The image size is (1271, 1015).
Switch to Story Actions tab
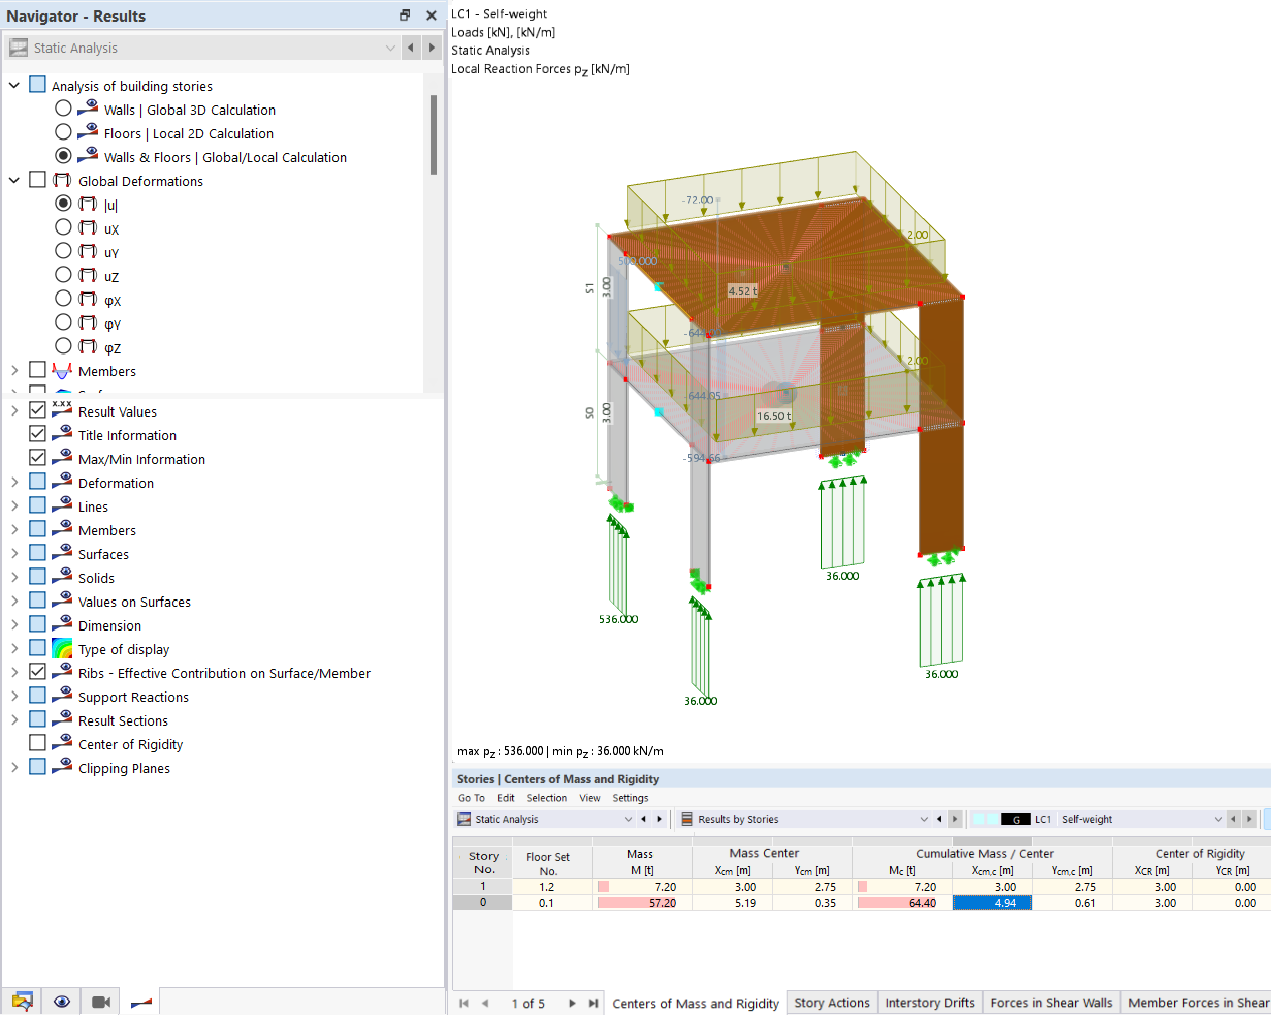point(832,1003)
